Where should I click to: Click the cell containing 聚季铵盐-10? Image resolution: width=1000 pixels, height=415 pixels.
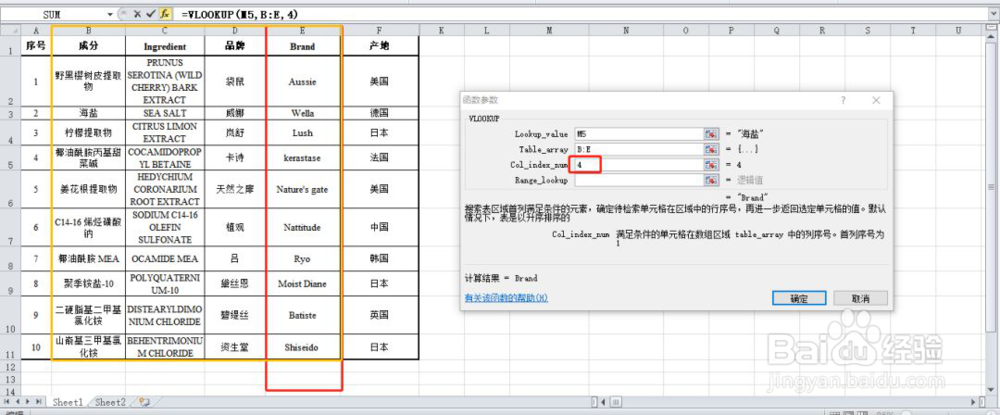click(x=88, y=284)
